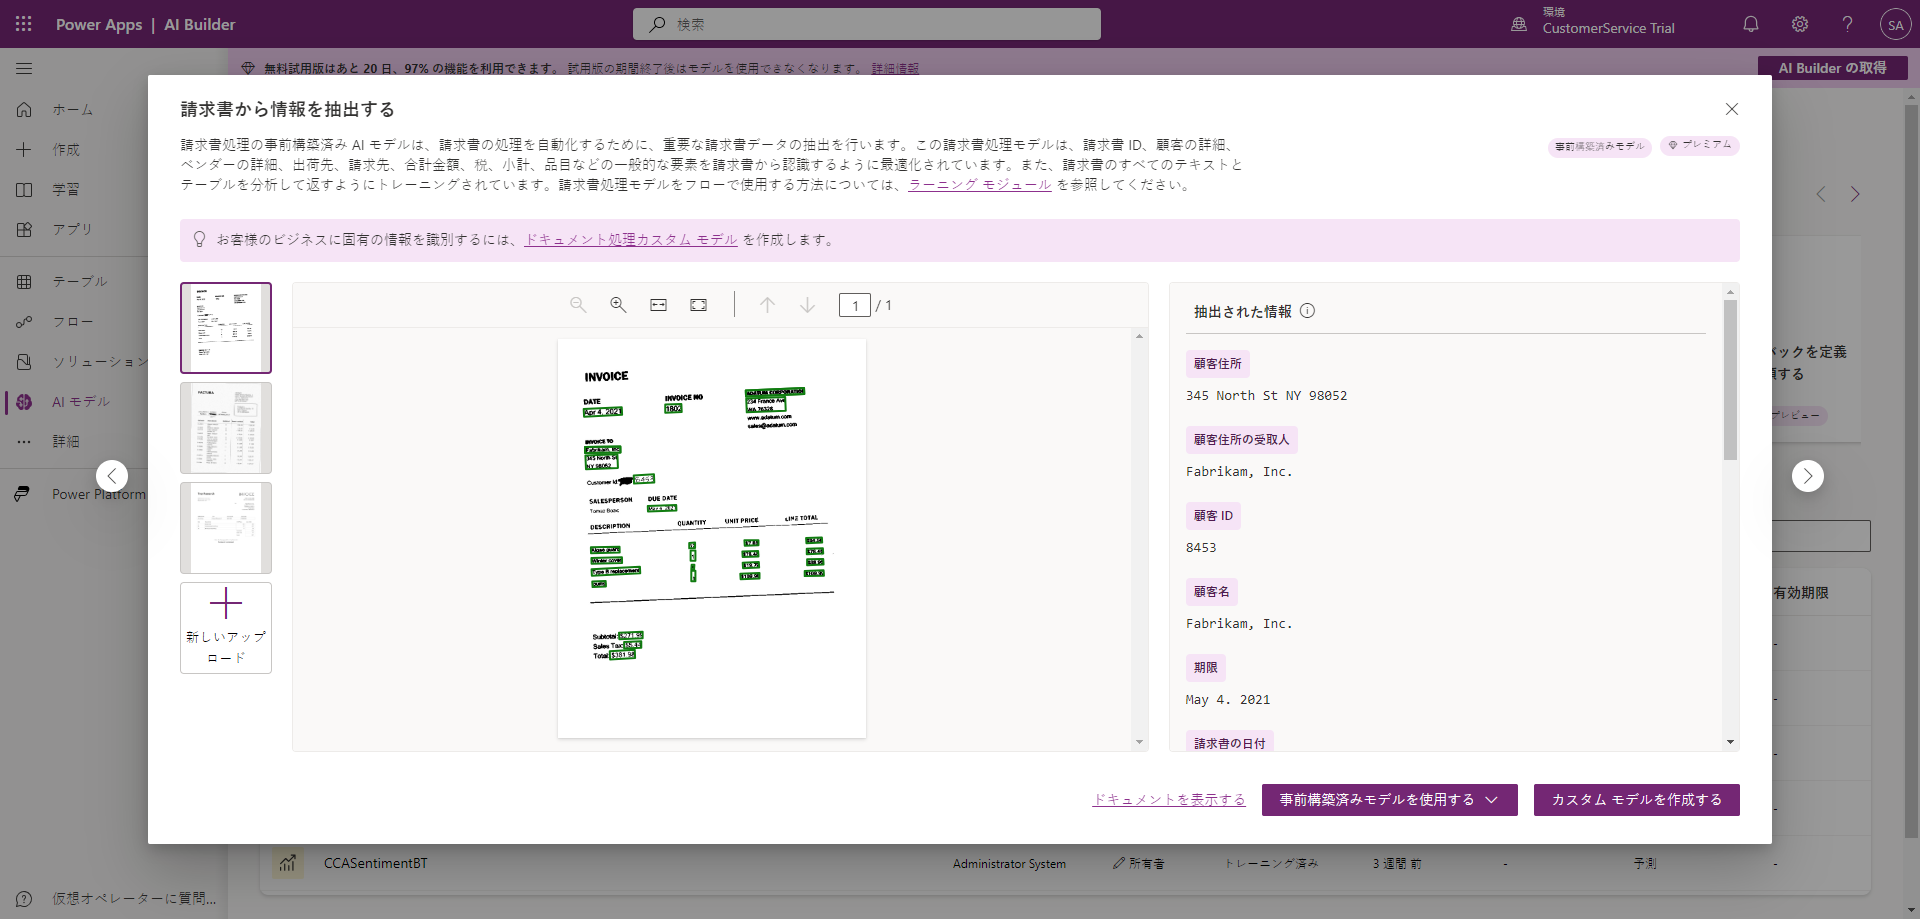Open Power Platform in the sidebar
This screenshot has height=919, width=1920.
[x=98, y=494]
